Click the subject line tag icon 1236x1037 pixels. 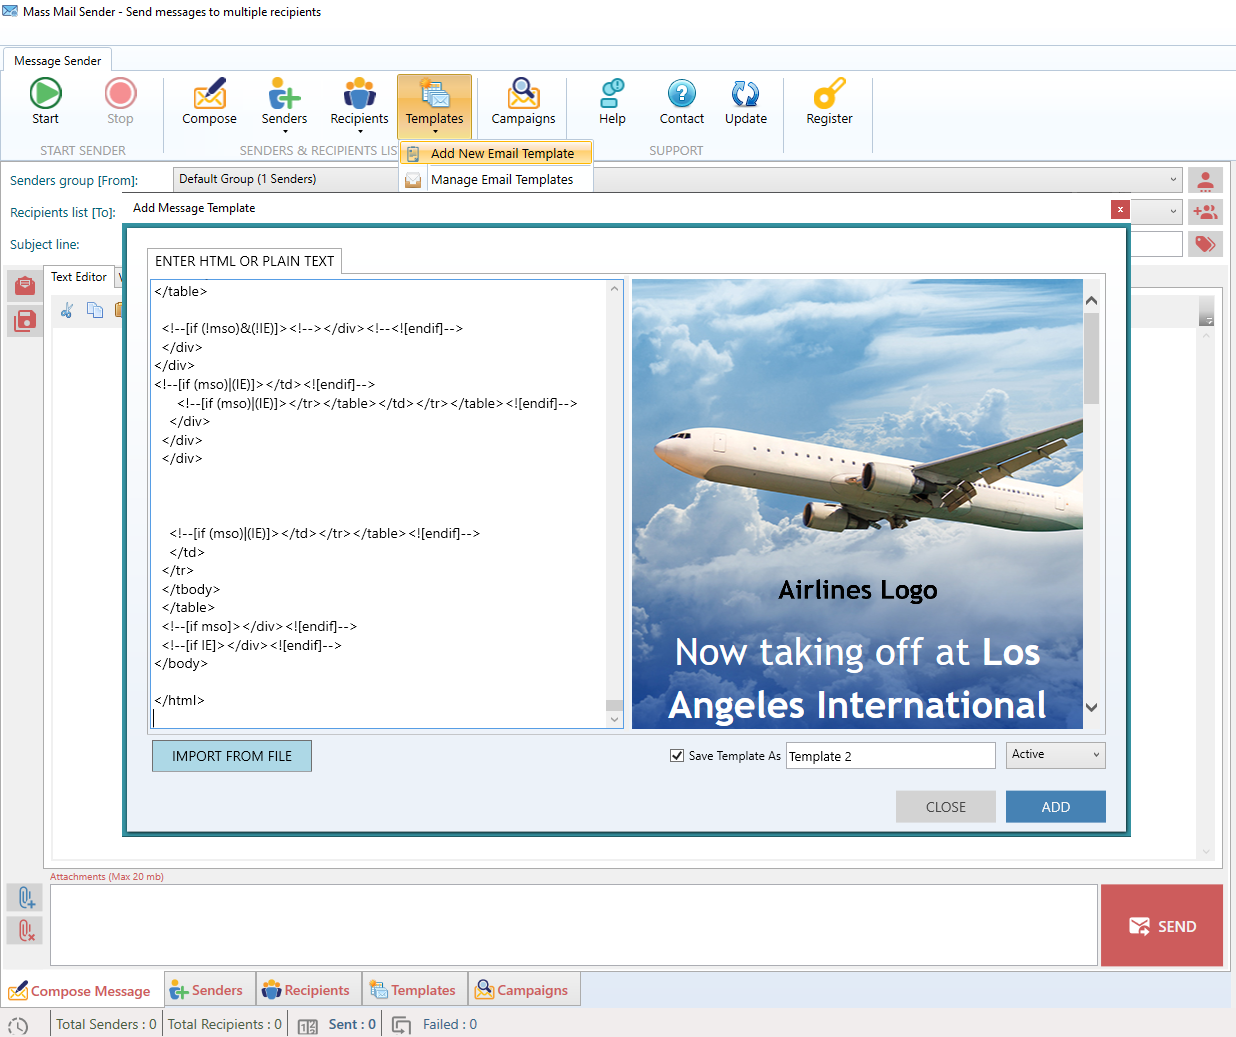pyautogui.click(x=1205, y=244)
